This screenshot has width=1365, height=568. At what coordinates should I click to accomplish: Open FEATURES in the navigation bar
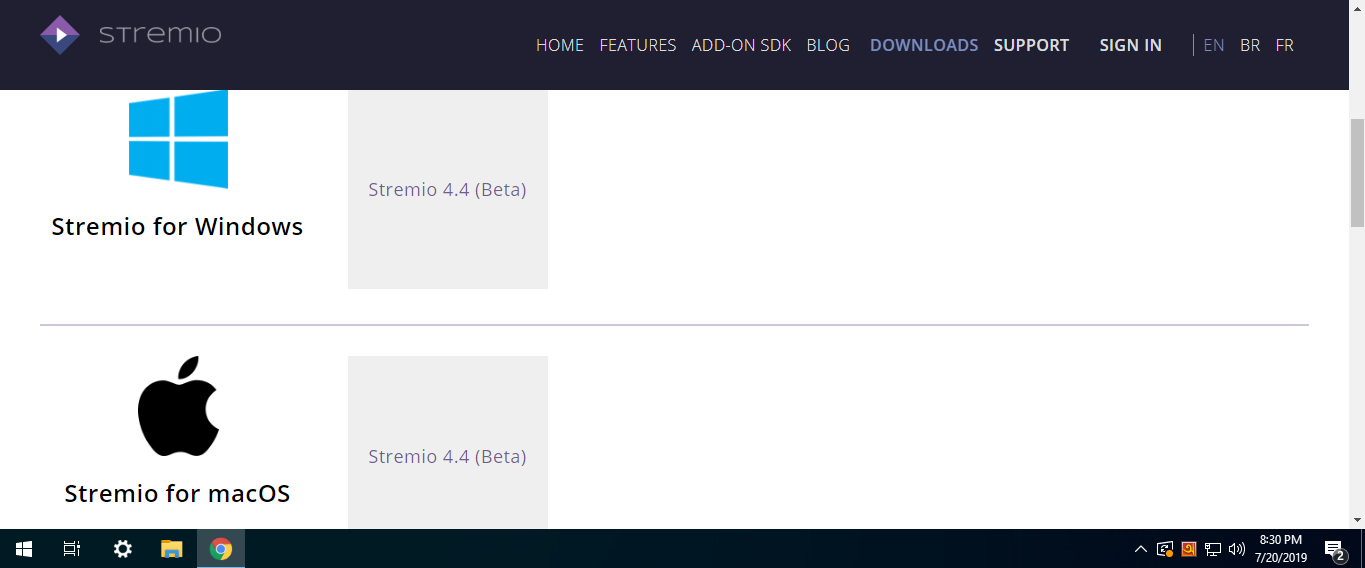point(638,45)
